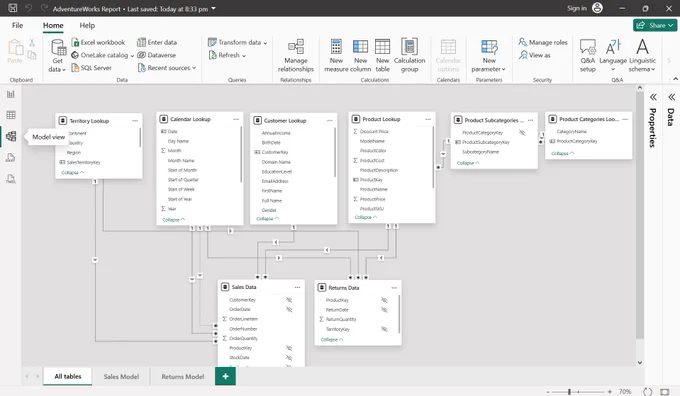Create a New table
Image resolution: width=680 pixels, height=396 pixels.
tap(382, 56)
